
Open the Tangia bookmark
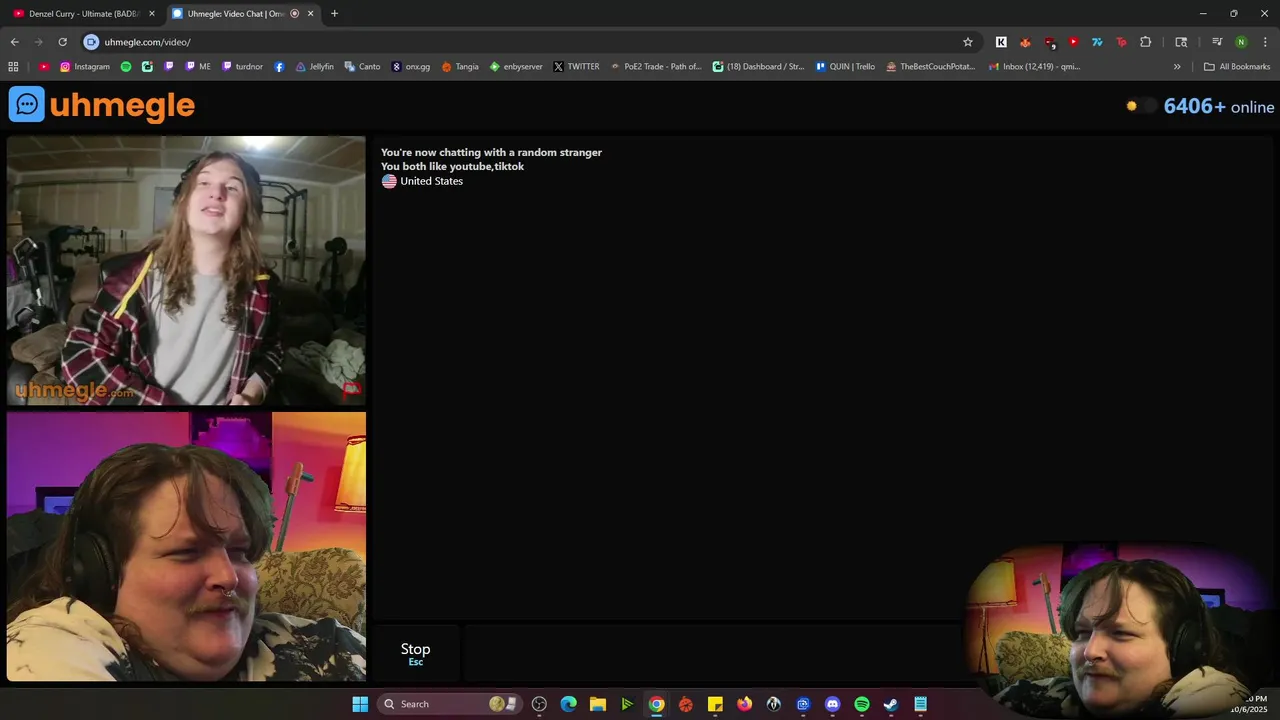point(460,67)
